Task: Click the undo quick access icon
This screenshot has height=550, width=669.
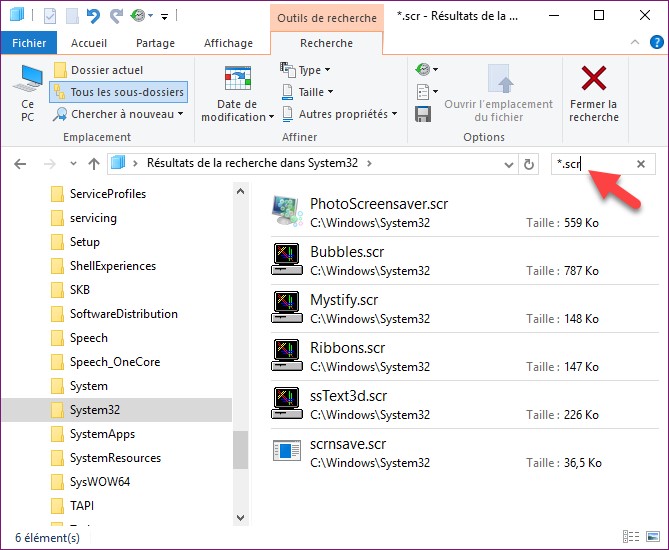Action: point(93,16)
